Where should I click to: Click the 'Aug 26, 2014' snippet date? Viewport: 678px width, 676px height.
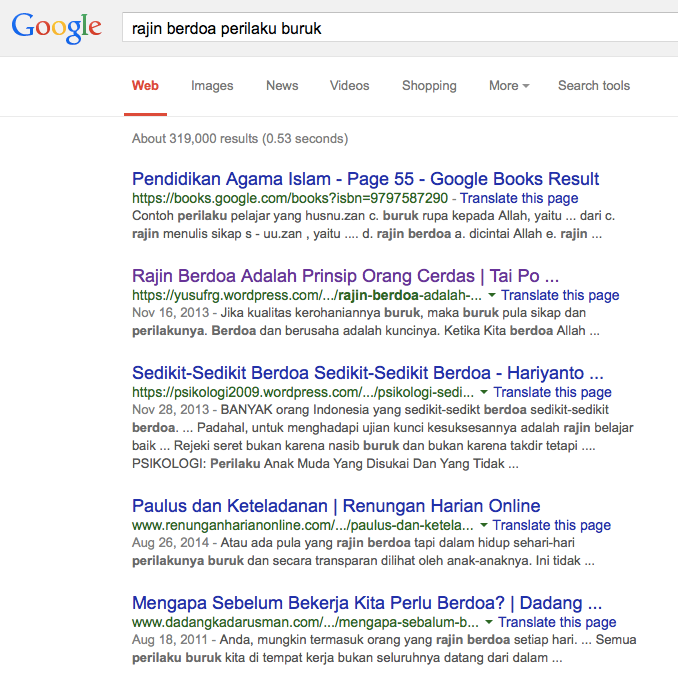click(x=170, y=543)
